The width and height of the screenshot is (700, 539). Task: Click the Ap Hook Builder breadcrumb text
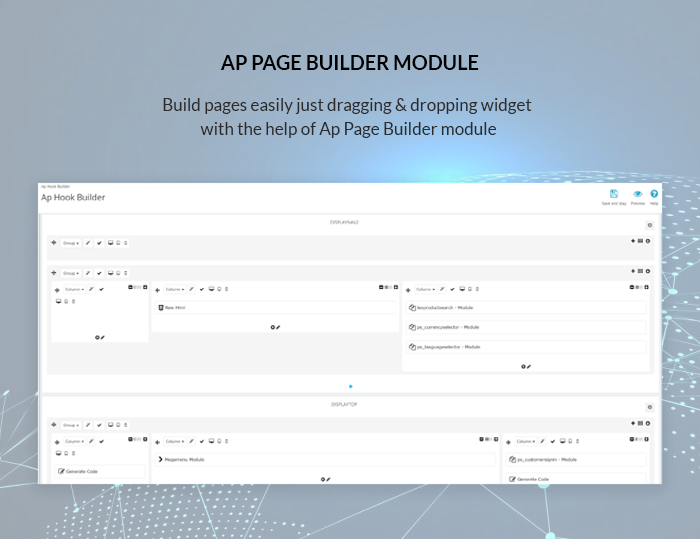(x=55, y=187)
